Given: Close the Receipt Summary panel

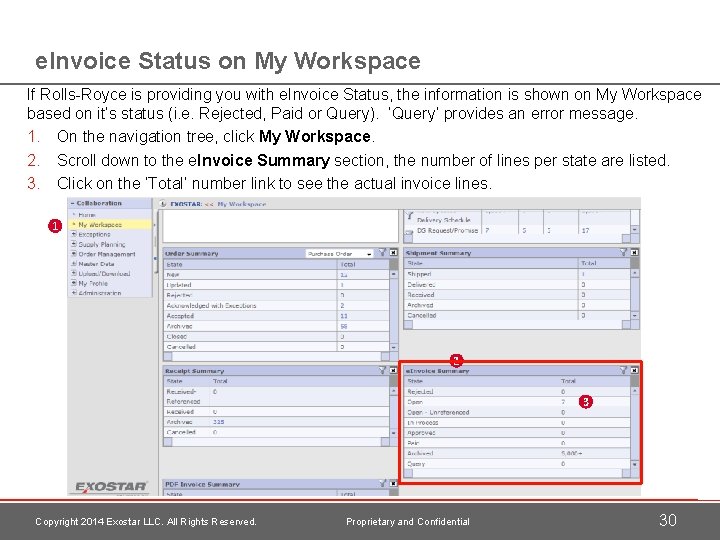Looking at the screenshot, I should 394,370.
